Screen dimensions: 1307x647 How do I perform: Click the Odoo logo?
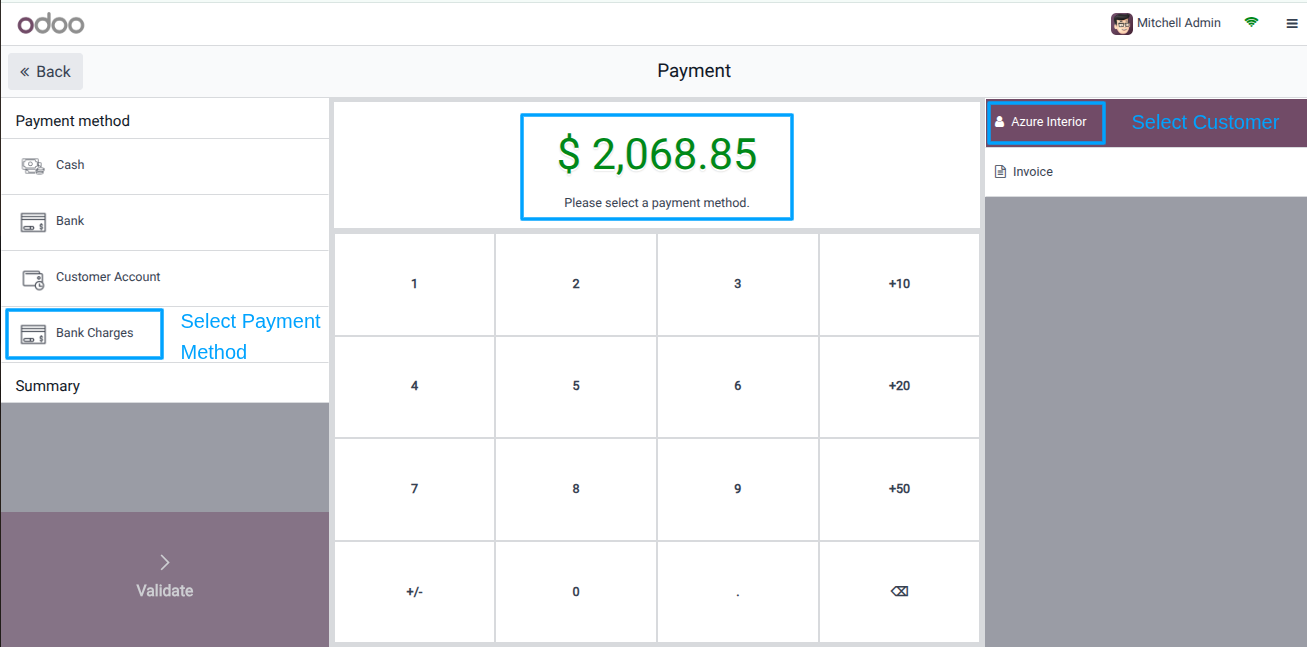click(51, 23)
